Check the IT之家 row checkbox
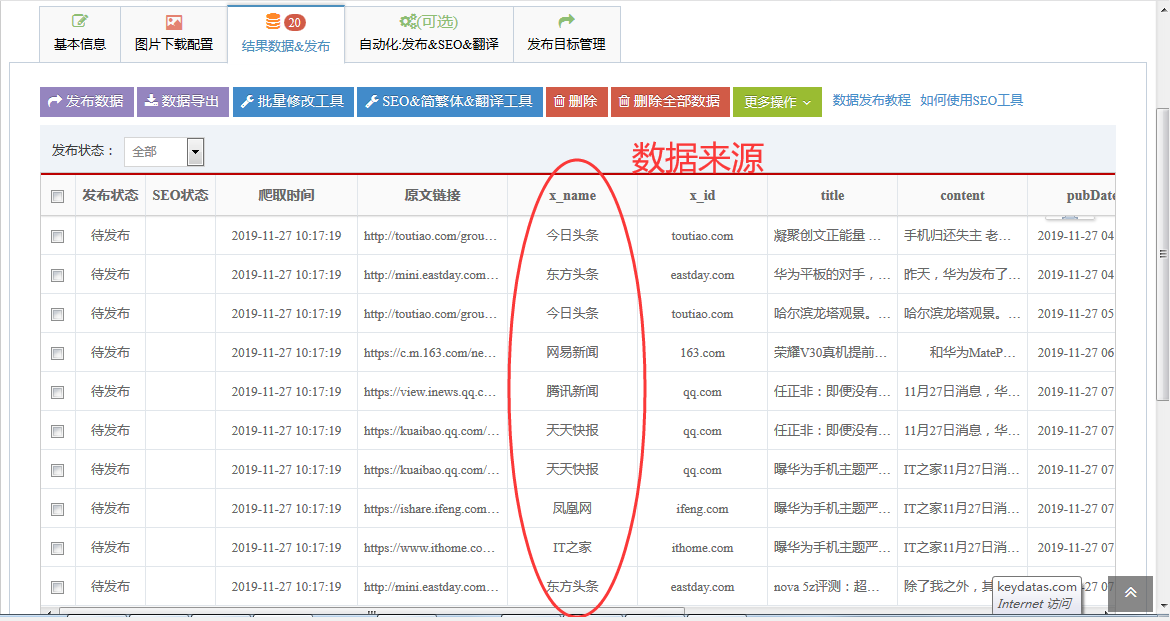1170x621 pixels. coord(57,549)
